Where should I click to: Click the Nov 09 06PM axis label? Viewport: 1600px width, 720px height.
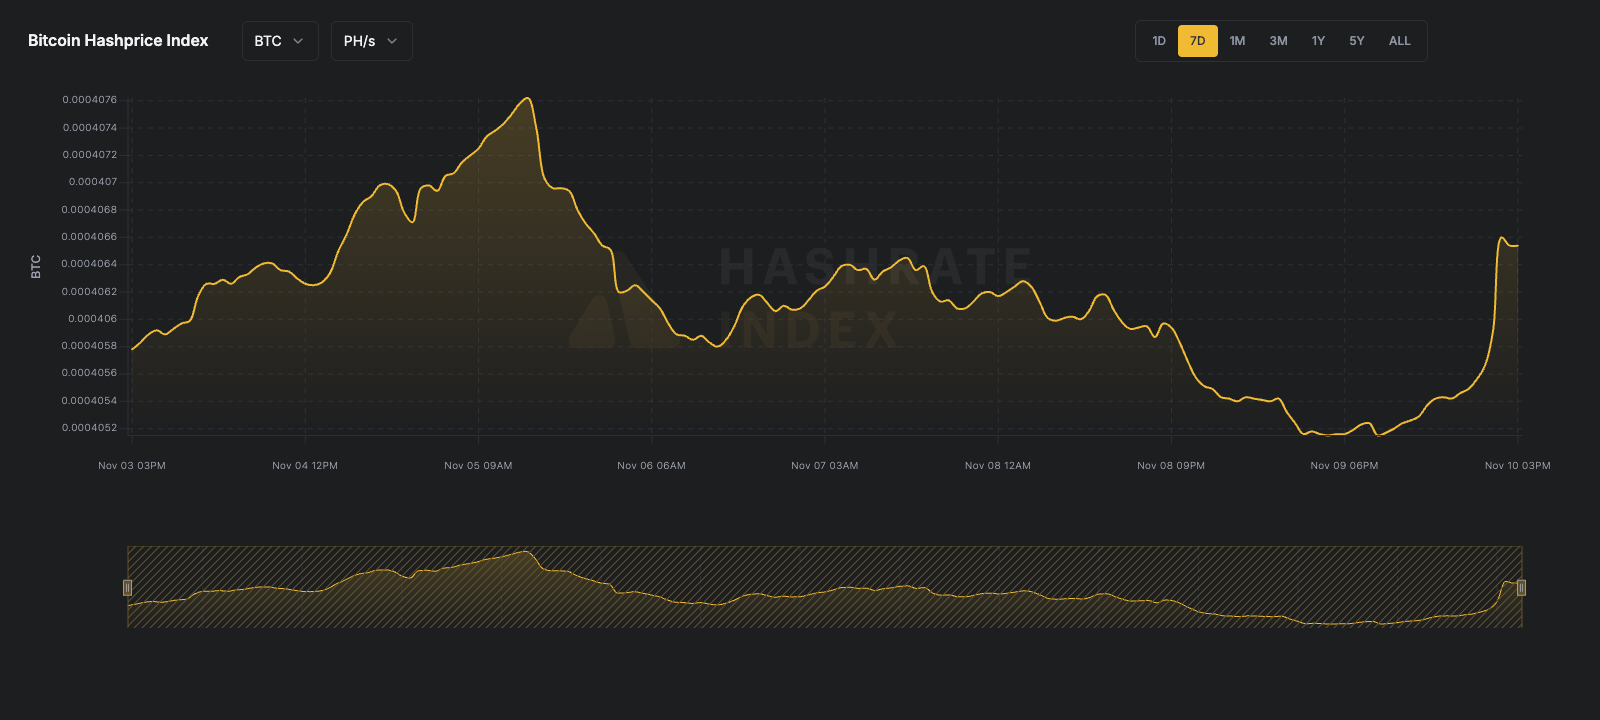[x=1344, y=466]
